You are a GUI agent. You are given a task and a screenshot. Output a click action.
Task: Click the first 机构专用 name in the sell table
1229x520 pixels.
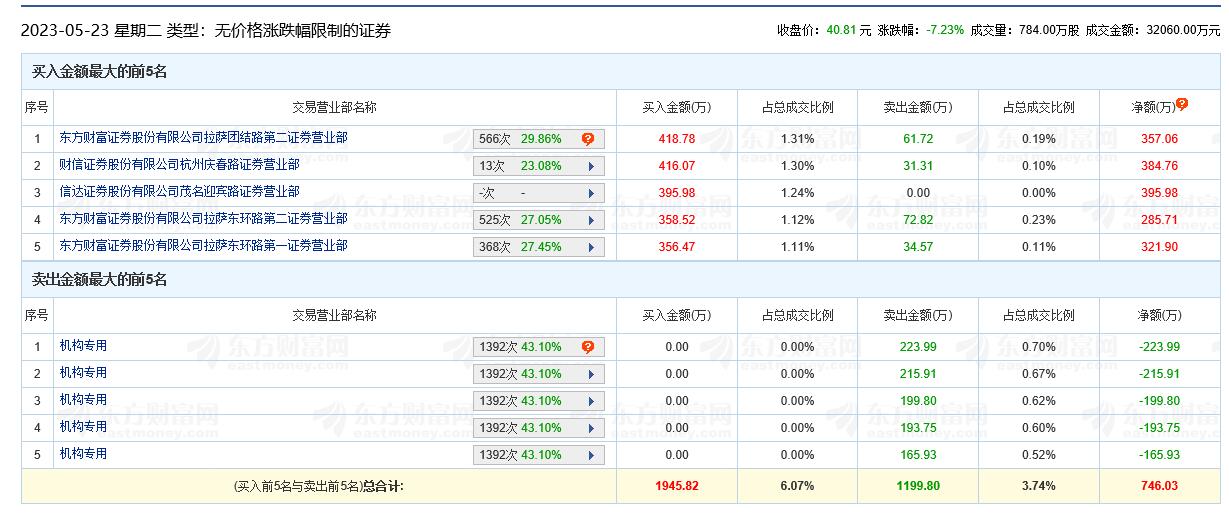(83, 346)
